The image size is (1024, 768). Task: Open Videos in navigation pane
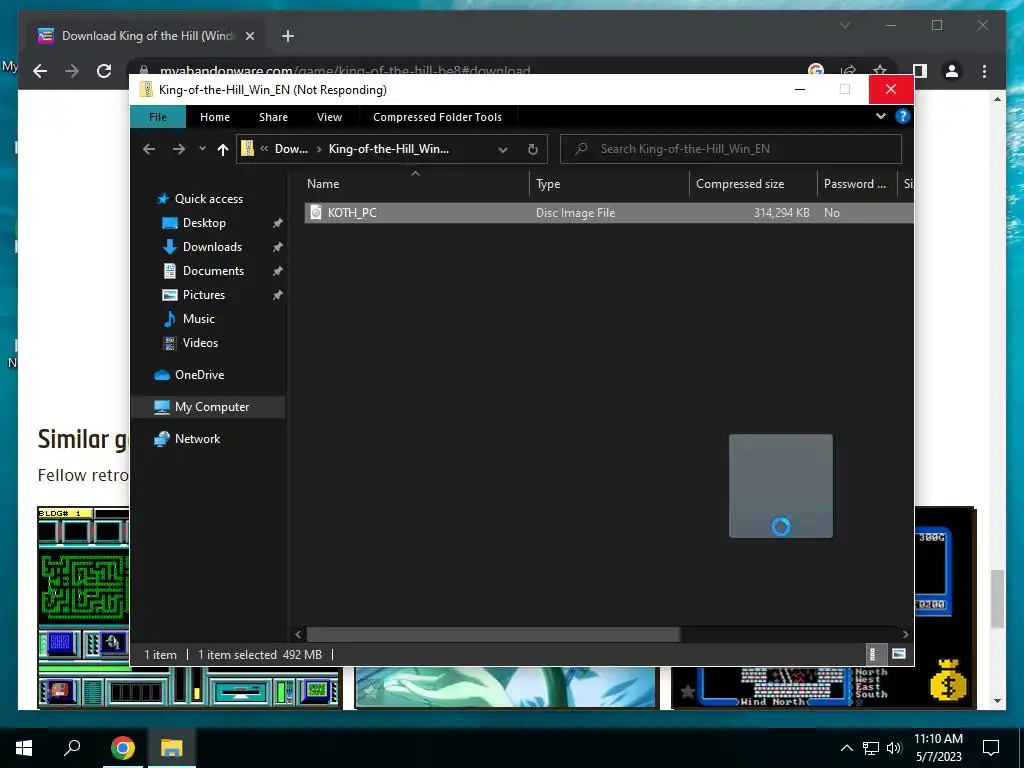200,343
